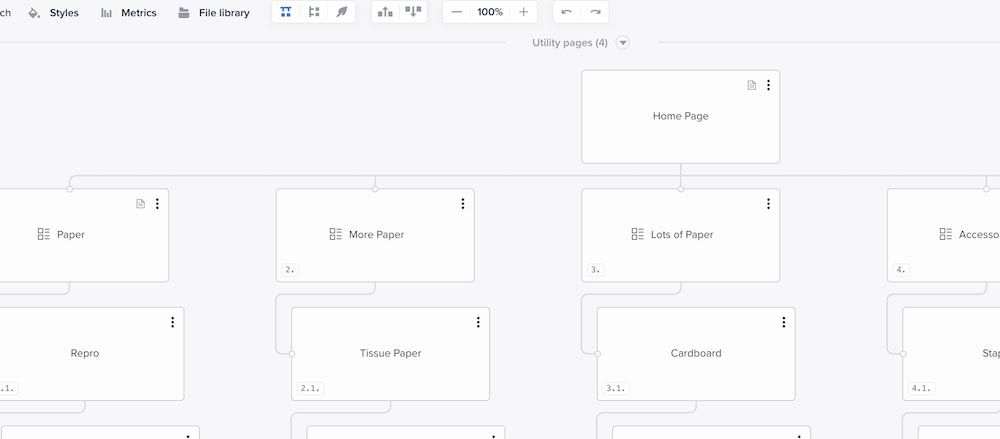1000x439 pixels.
Task: Switch to horizontal tree layout view
Action: click(314, 12)
